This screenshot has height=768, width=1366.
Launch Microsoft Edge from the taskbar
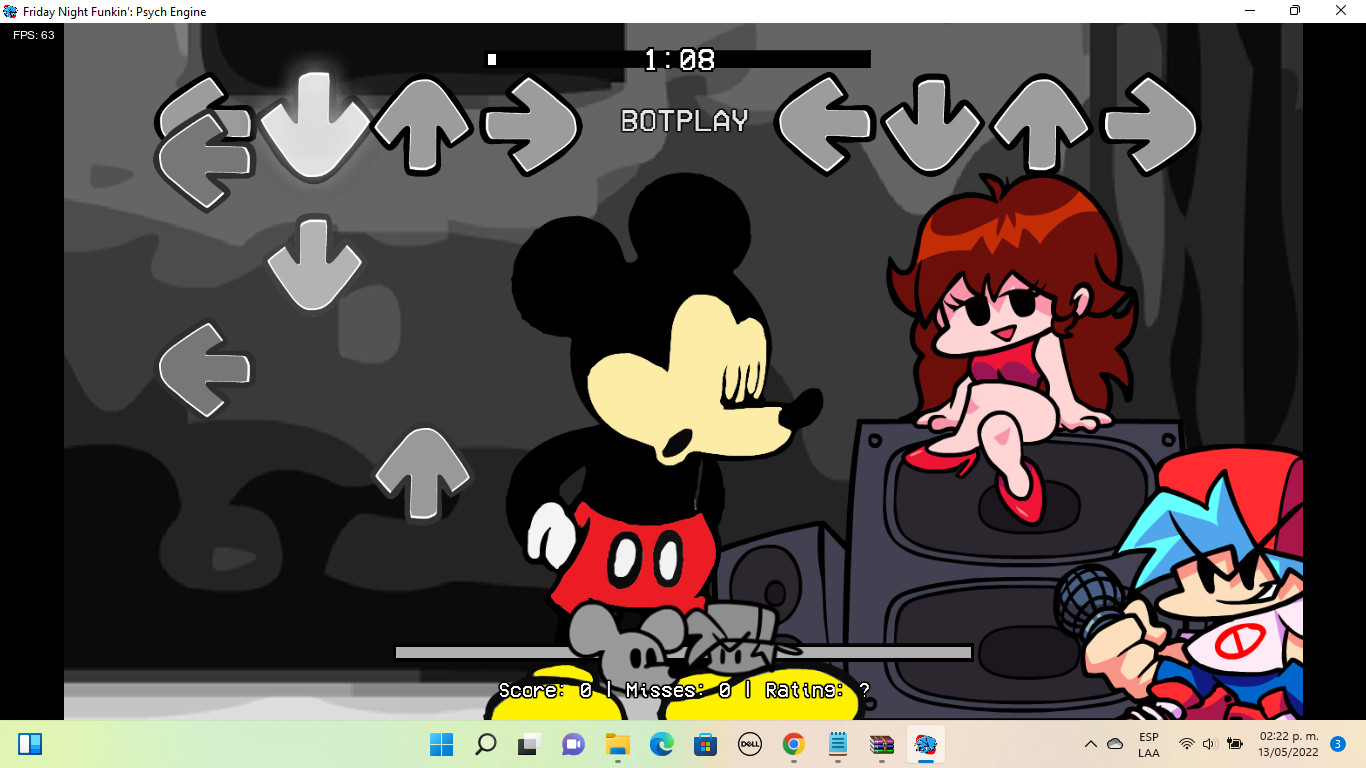coord(661,744)
